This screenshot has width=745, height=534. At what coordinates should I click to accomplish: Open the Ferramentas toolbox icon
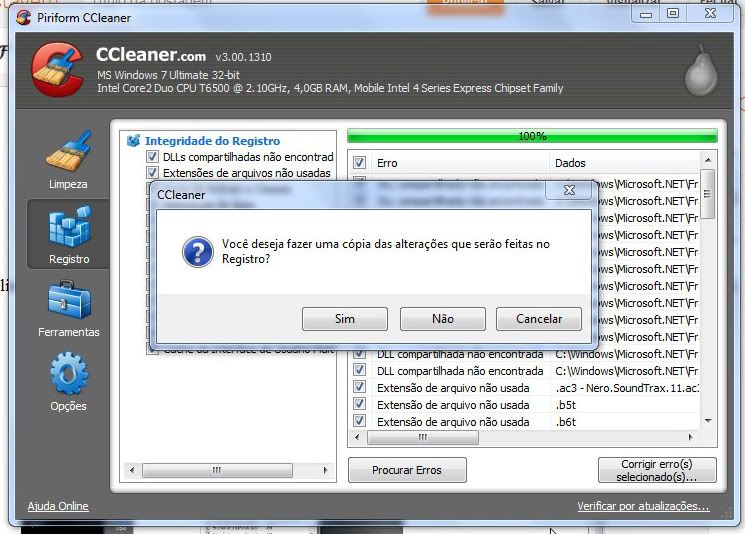(68, 301)
